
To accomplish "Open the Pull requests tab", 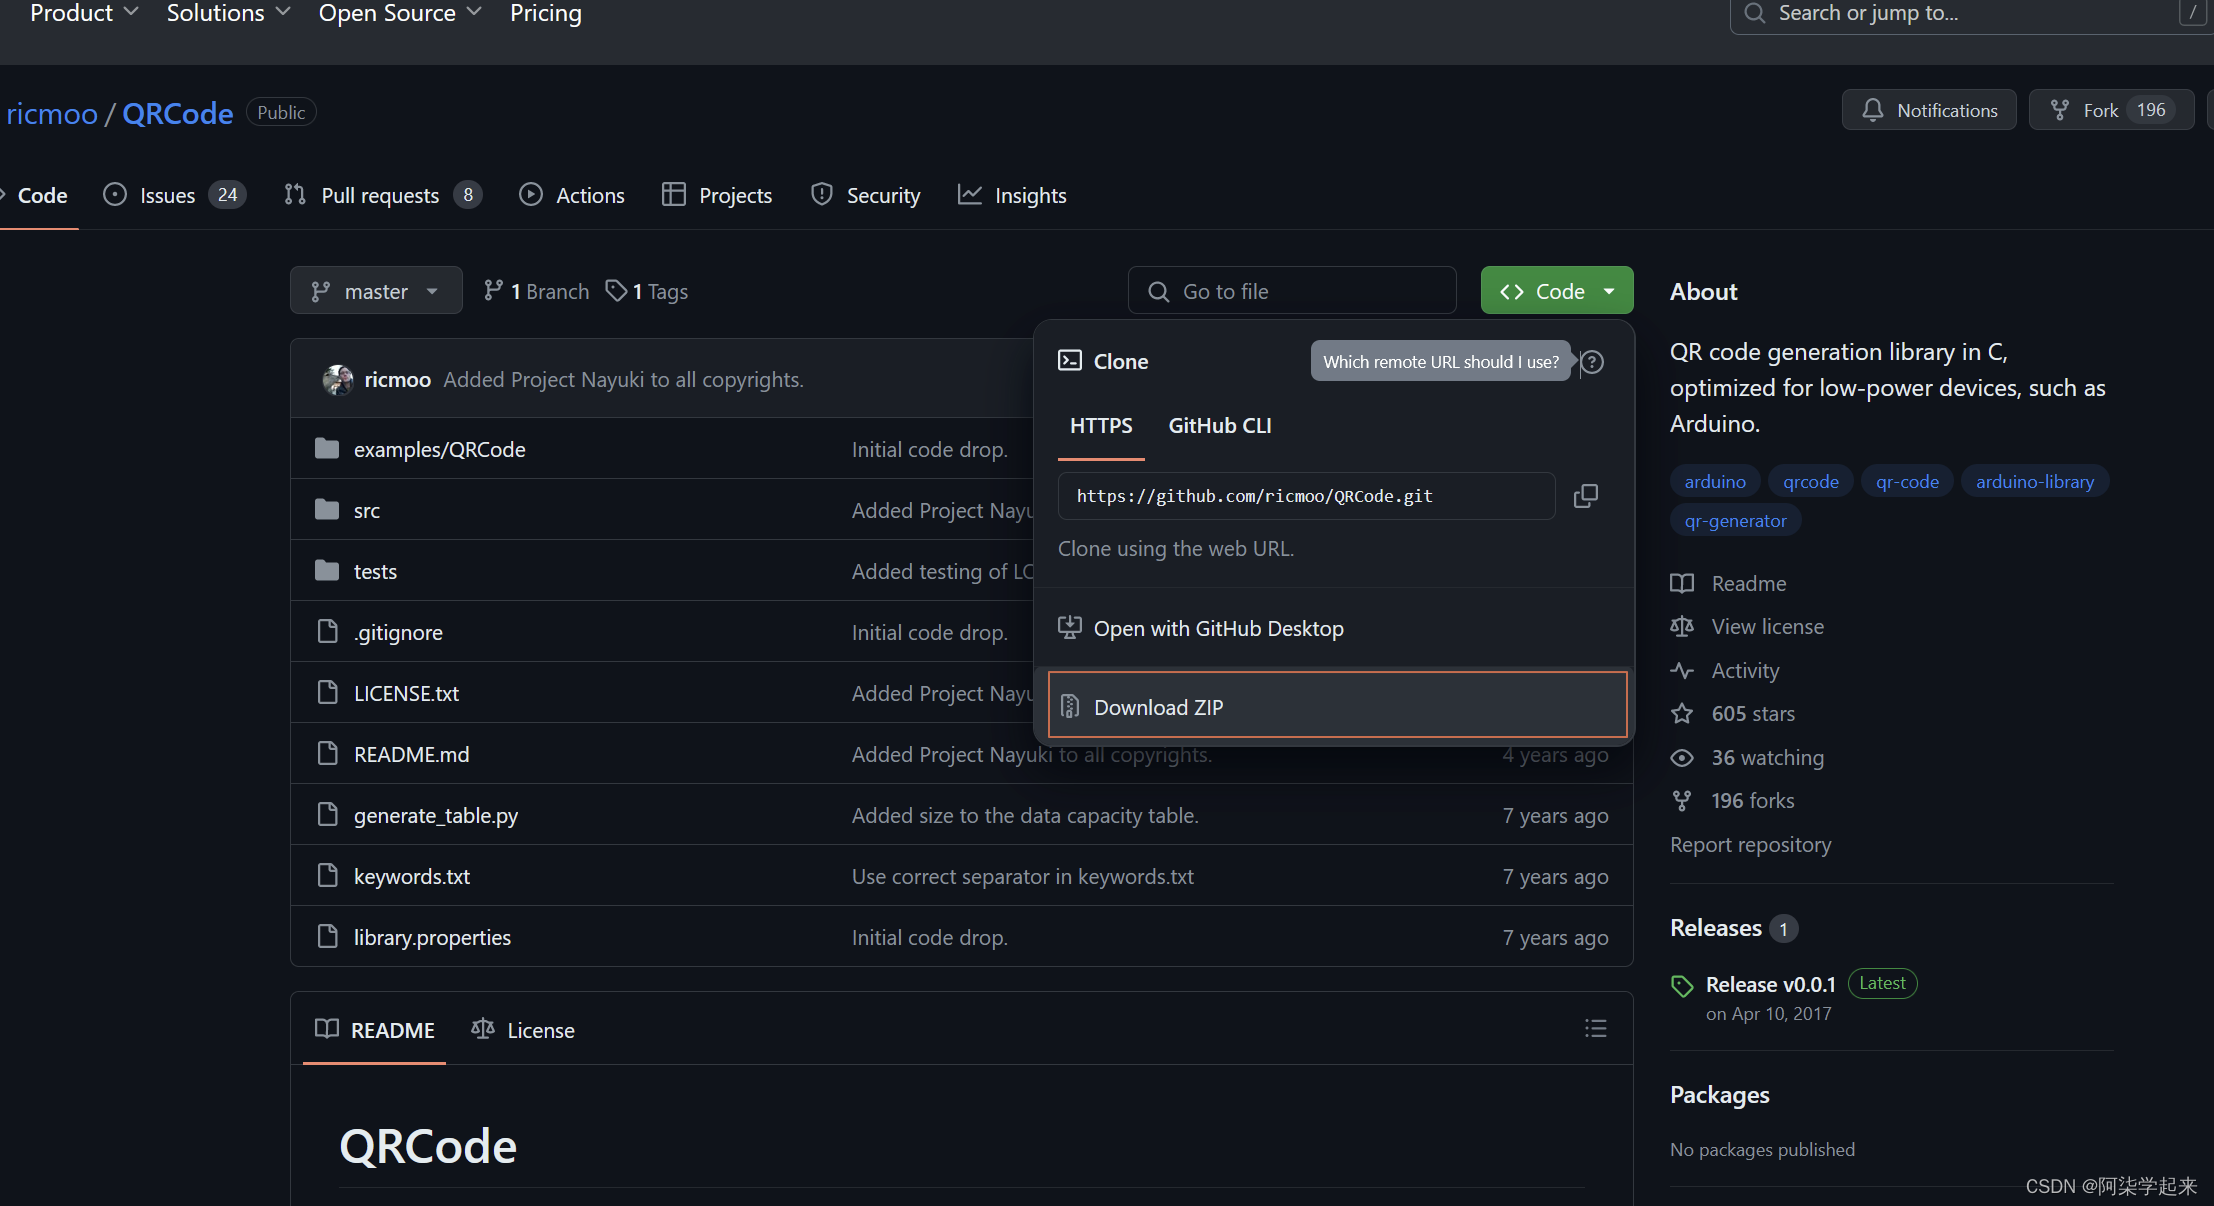I will [380, 196].
